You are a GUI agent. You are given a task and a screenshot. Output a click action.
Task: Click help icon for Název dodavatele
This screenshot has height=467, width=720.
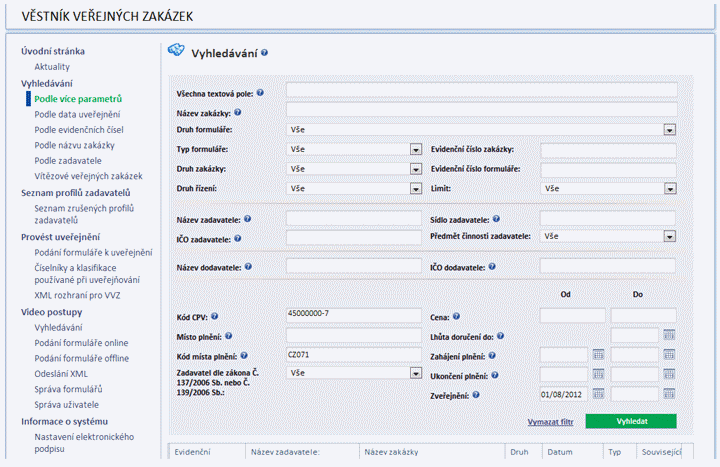click(x=248, y=266)
